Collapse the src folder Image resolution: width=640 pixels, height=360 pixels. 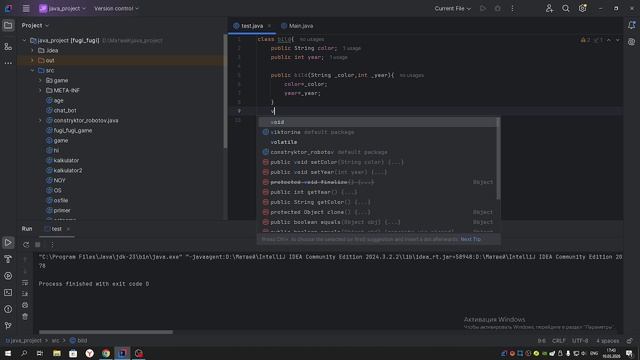tap(33, 71)
